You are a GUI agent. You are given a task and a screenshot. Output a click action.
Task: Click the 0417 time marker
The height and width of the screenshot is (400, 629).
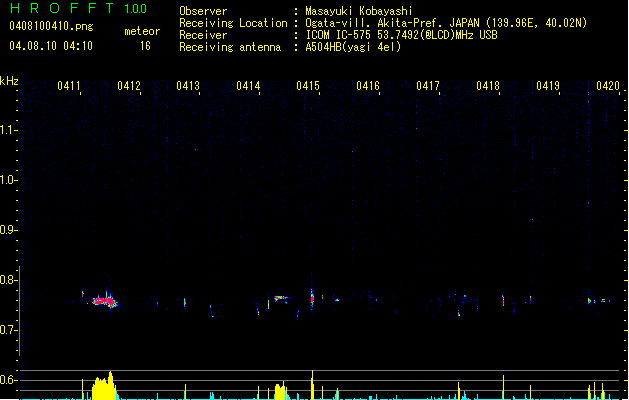coord(428,86)
